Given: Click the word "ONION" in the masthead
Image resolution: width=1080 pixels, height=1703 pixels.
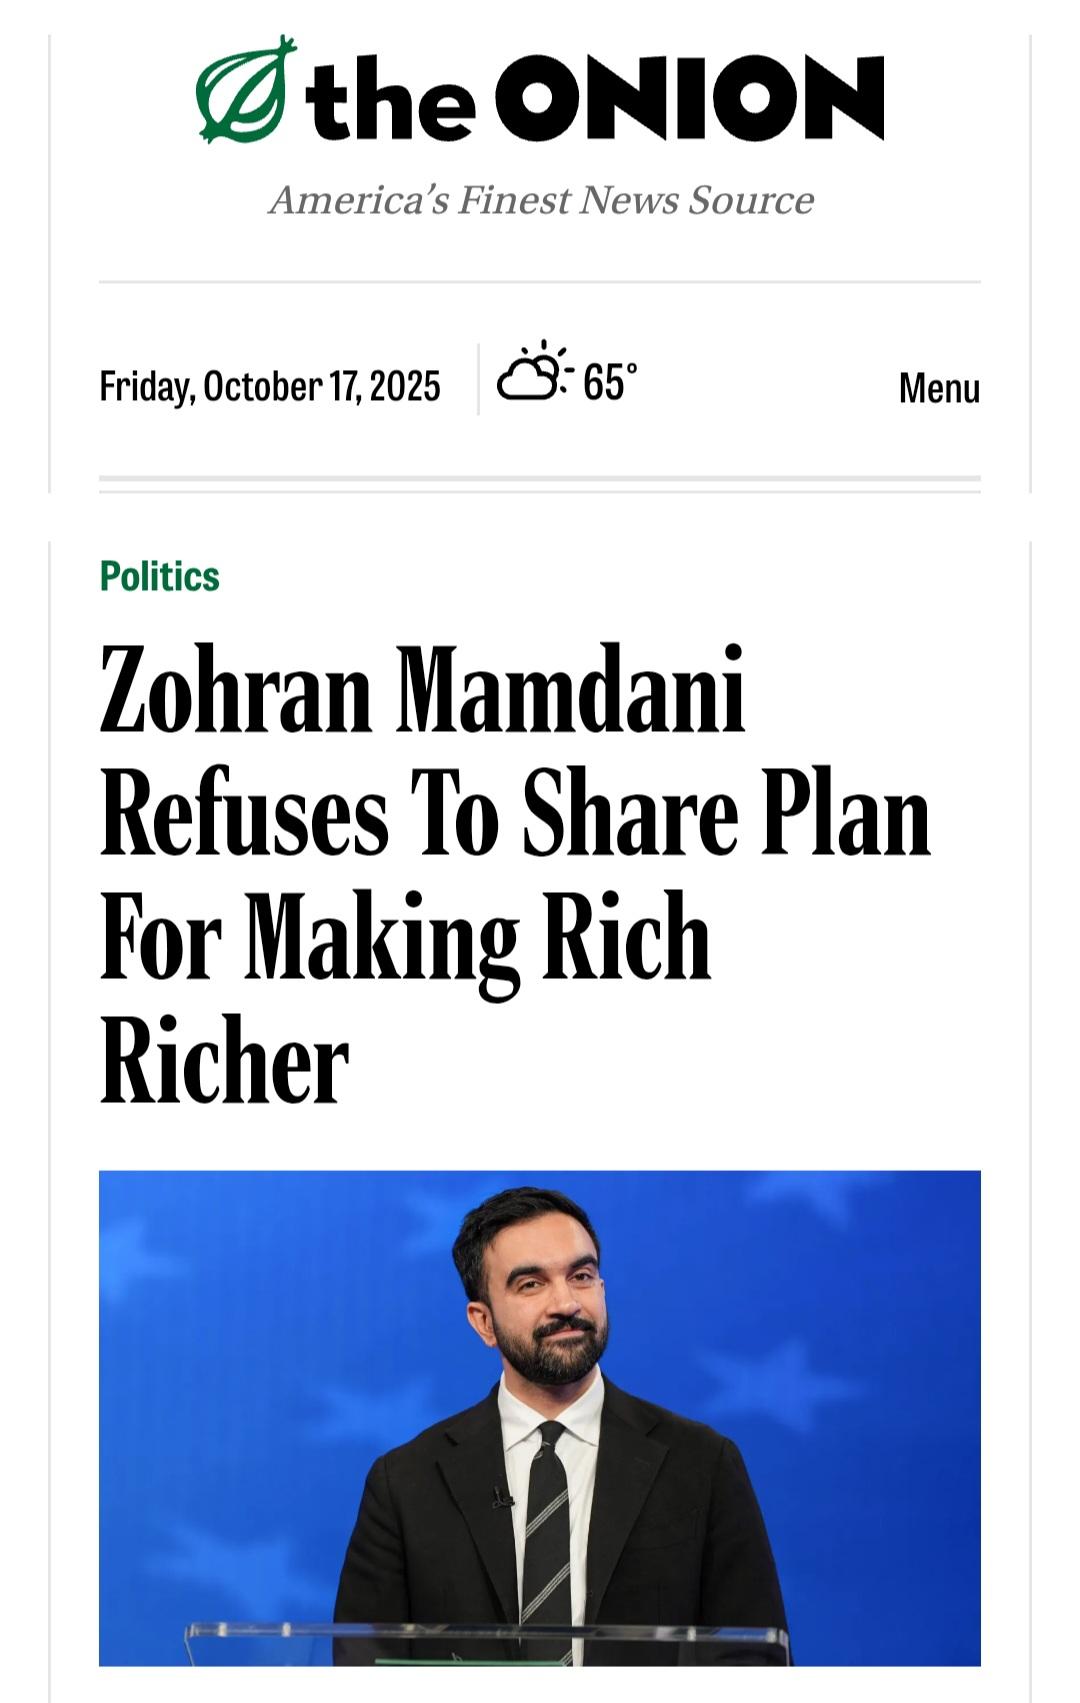Looking at the screenshot, I should 690,98.
